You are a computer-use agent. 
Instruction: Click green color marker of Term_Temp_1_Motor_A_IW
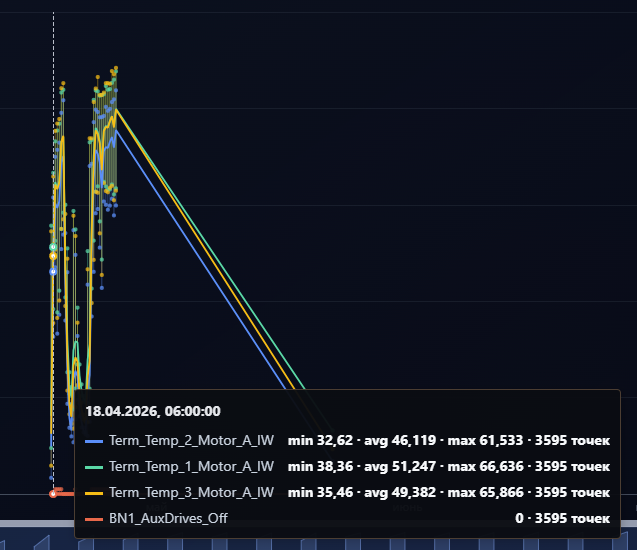94,467
